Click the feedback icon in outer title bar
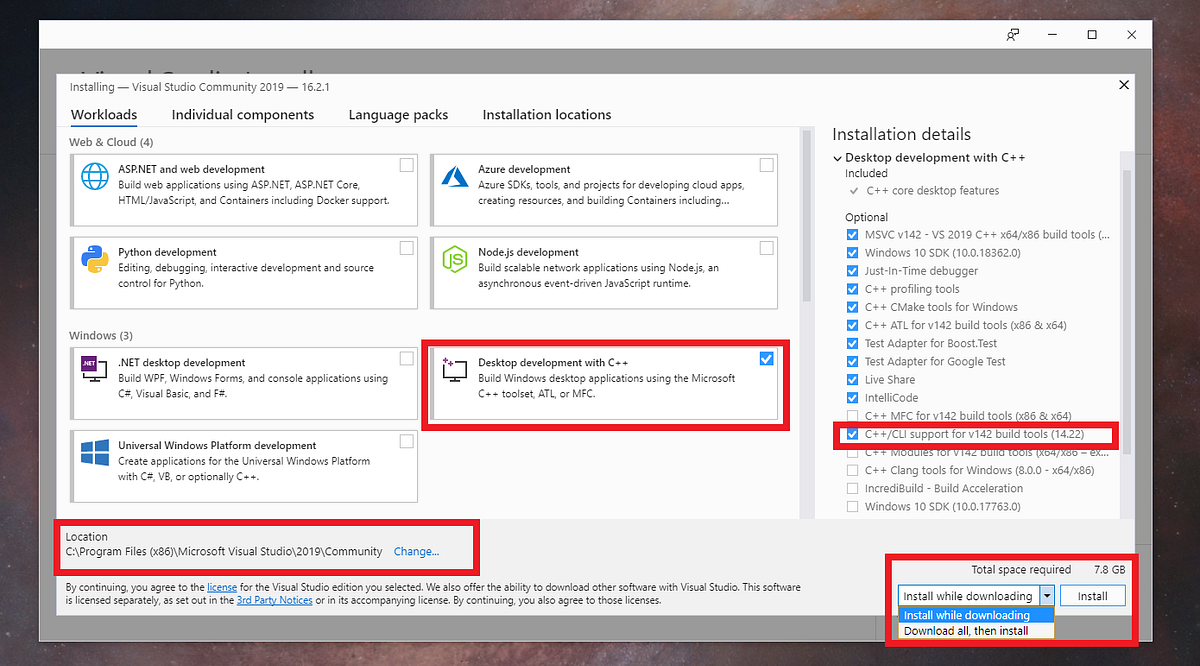The width and height of the screenshot is (1200, 666). tap(1013, 35)
